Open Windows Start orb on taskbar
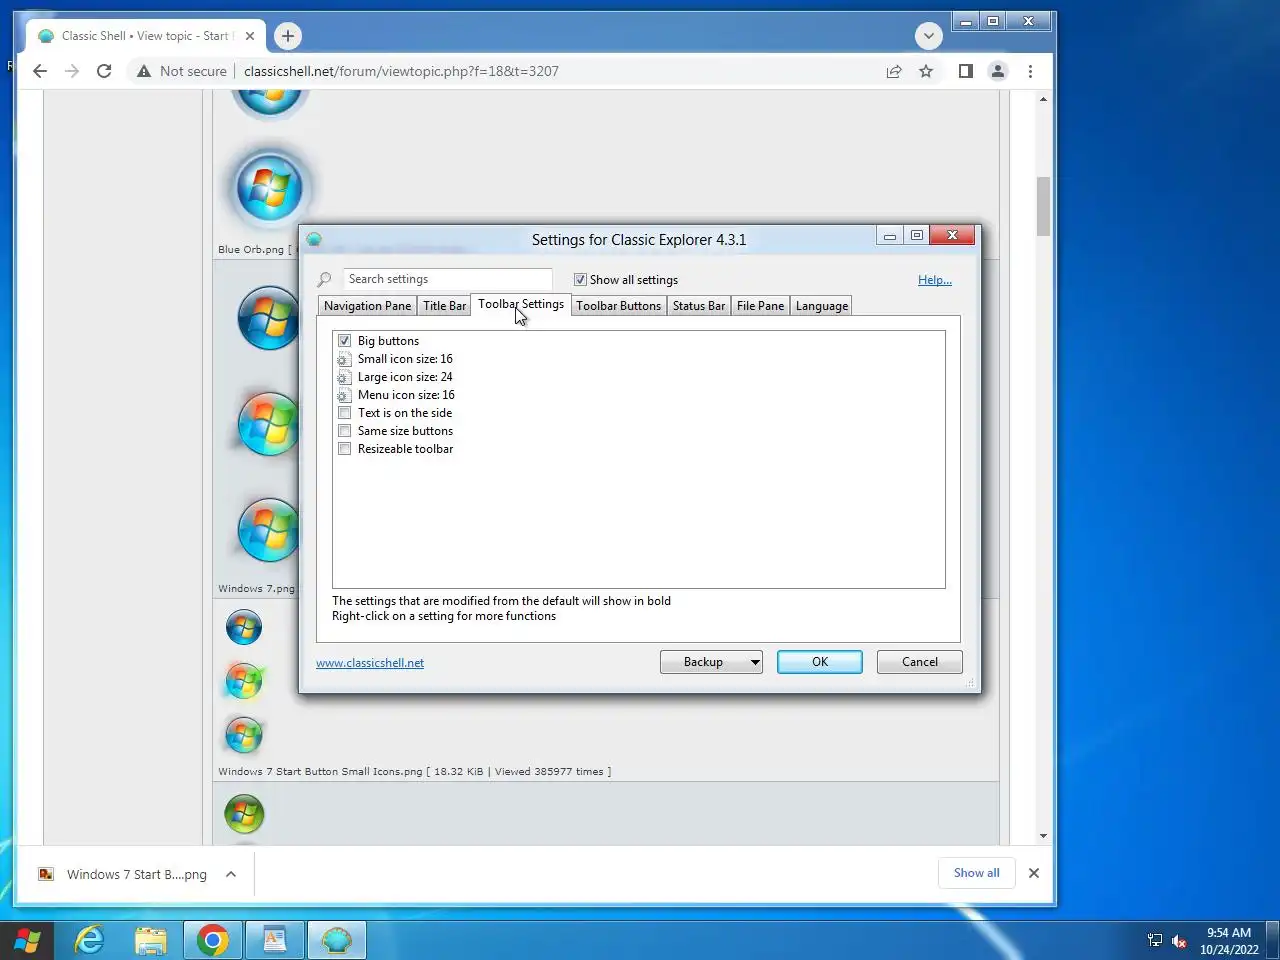 pyautogui.click(x=27, y=941)
